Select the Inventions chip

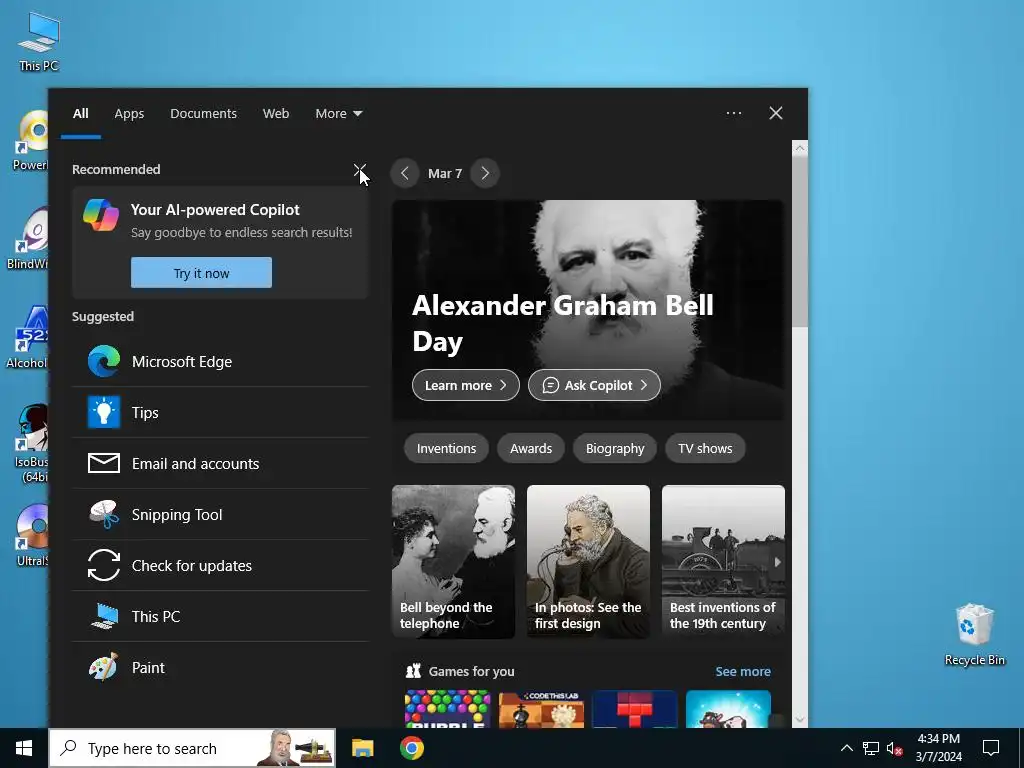[x=446, y=449]
